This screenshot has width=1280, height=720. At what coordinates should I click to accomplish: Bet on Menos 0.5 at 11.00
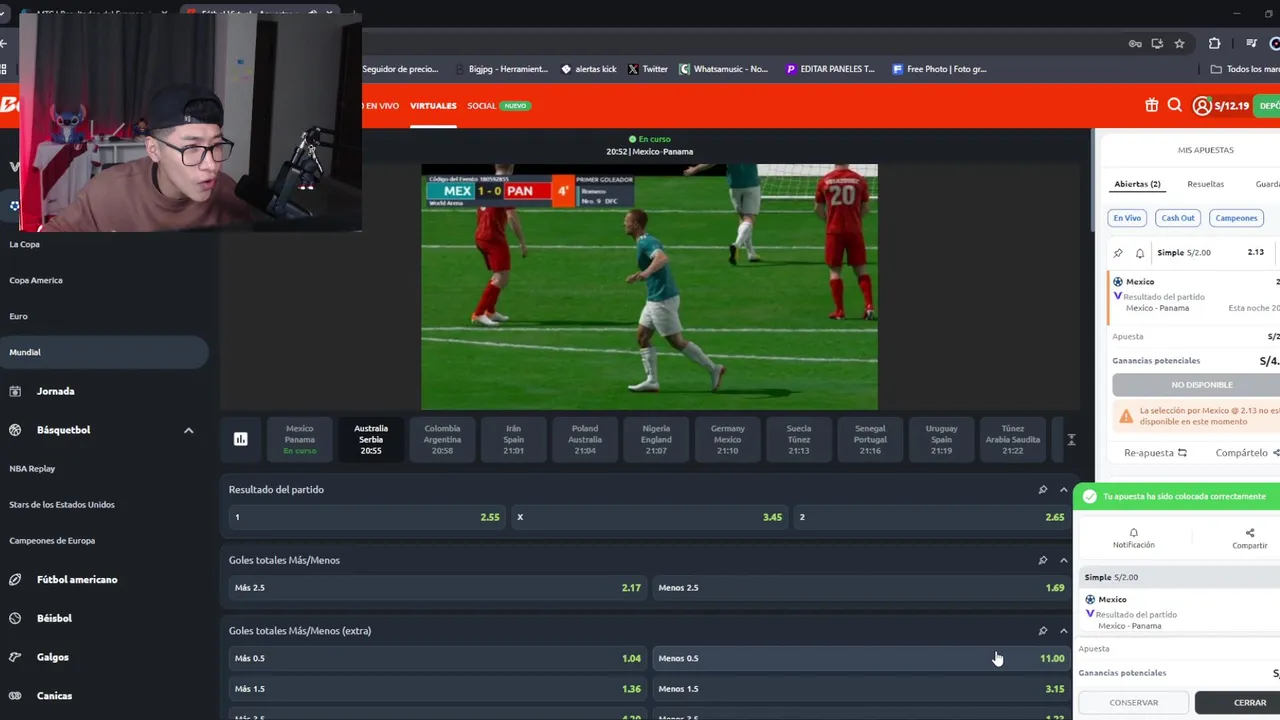coord(861,658)
